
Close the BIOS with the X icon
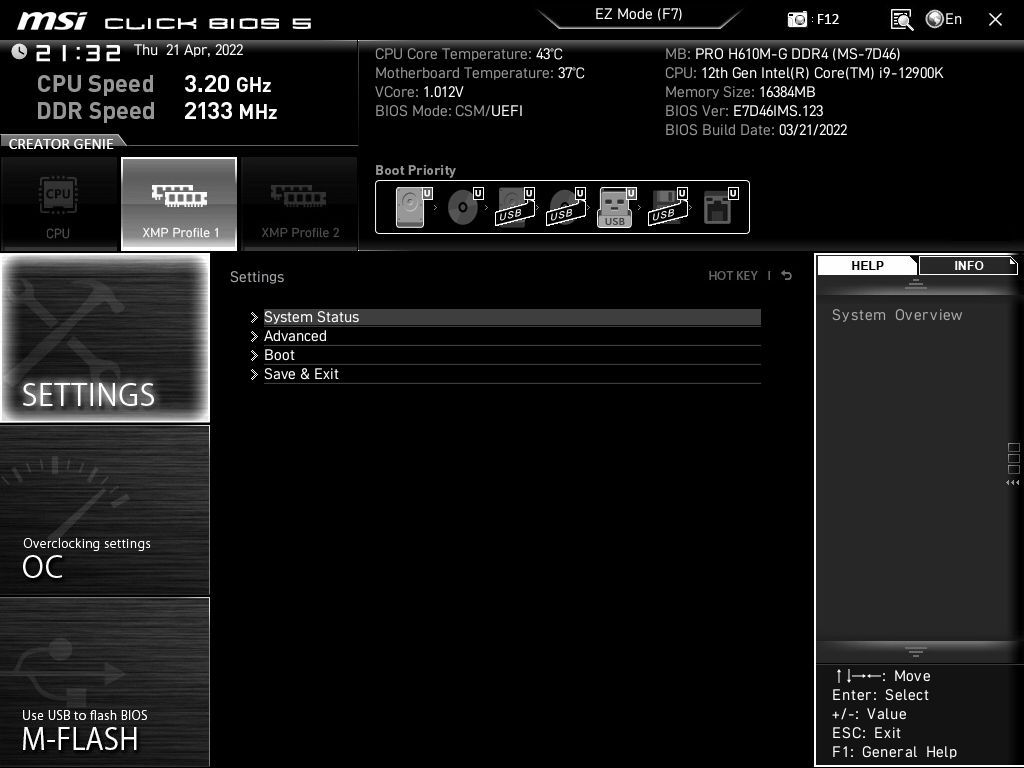(x=995, y=20)
